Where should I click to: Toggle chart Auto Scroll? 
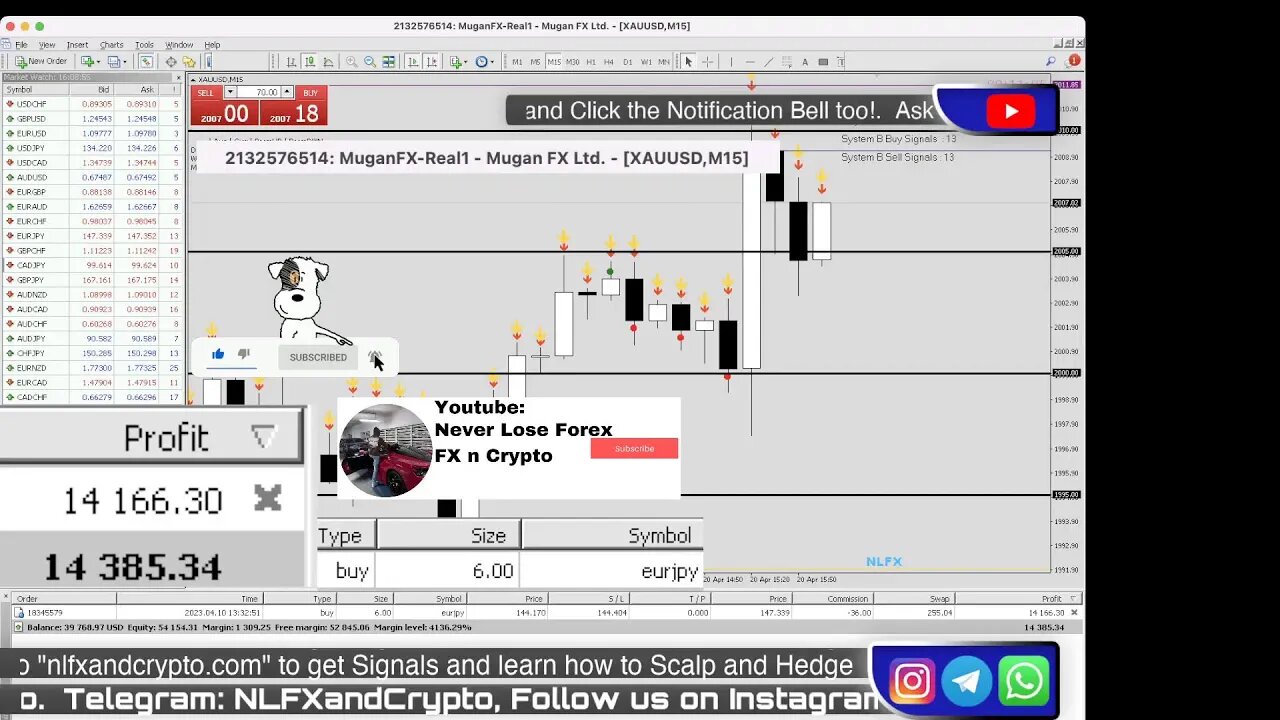tap(413, 61)
